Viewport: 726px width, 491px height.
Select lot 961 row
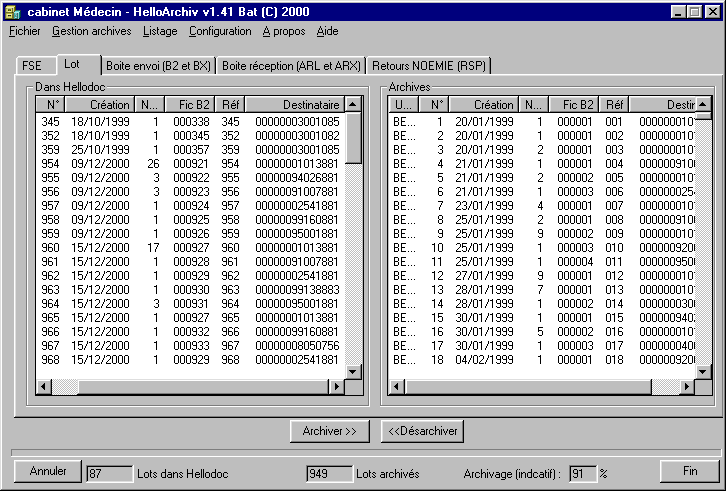[x=190, y=262]
